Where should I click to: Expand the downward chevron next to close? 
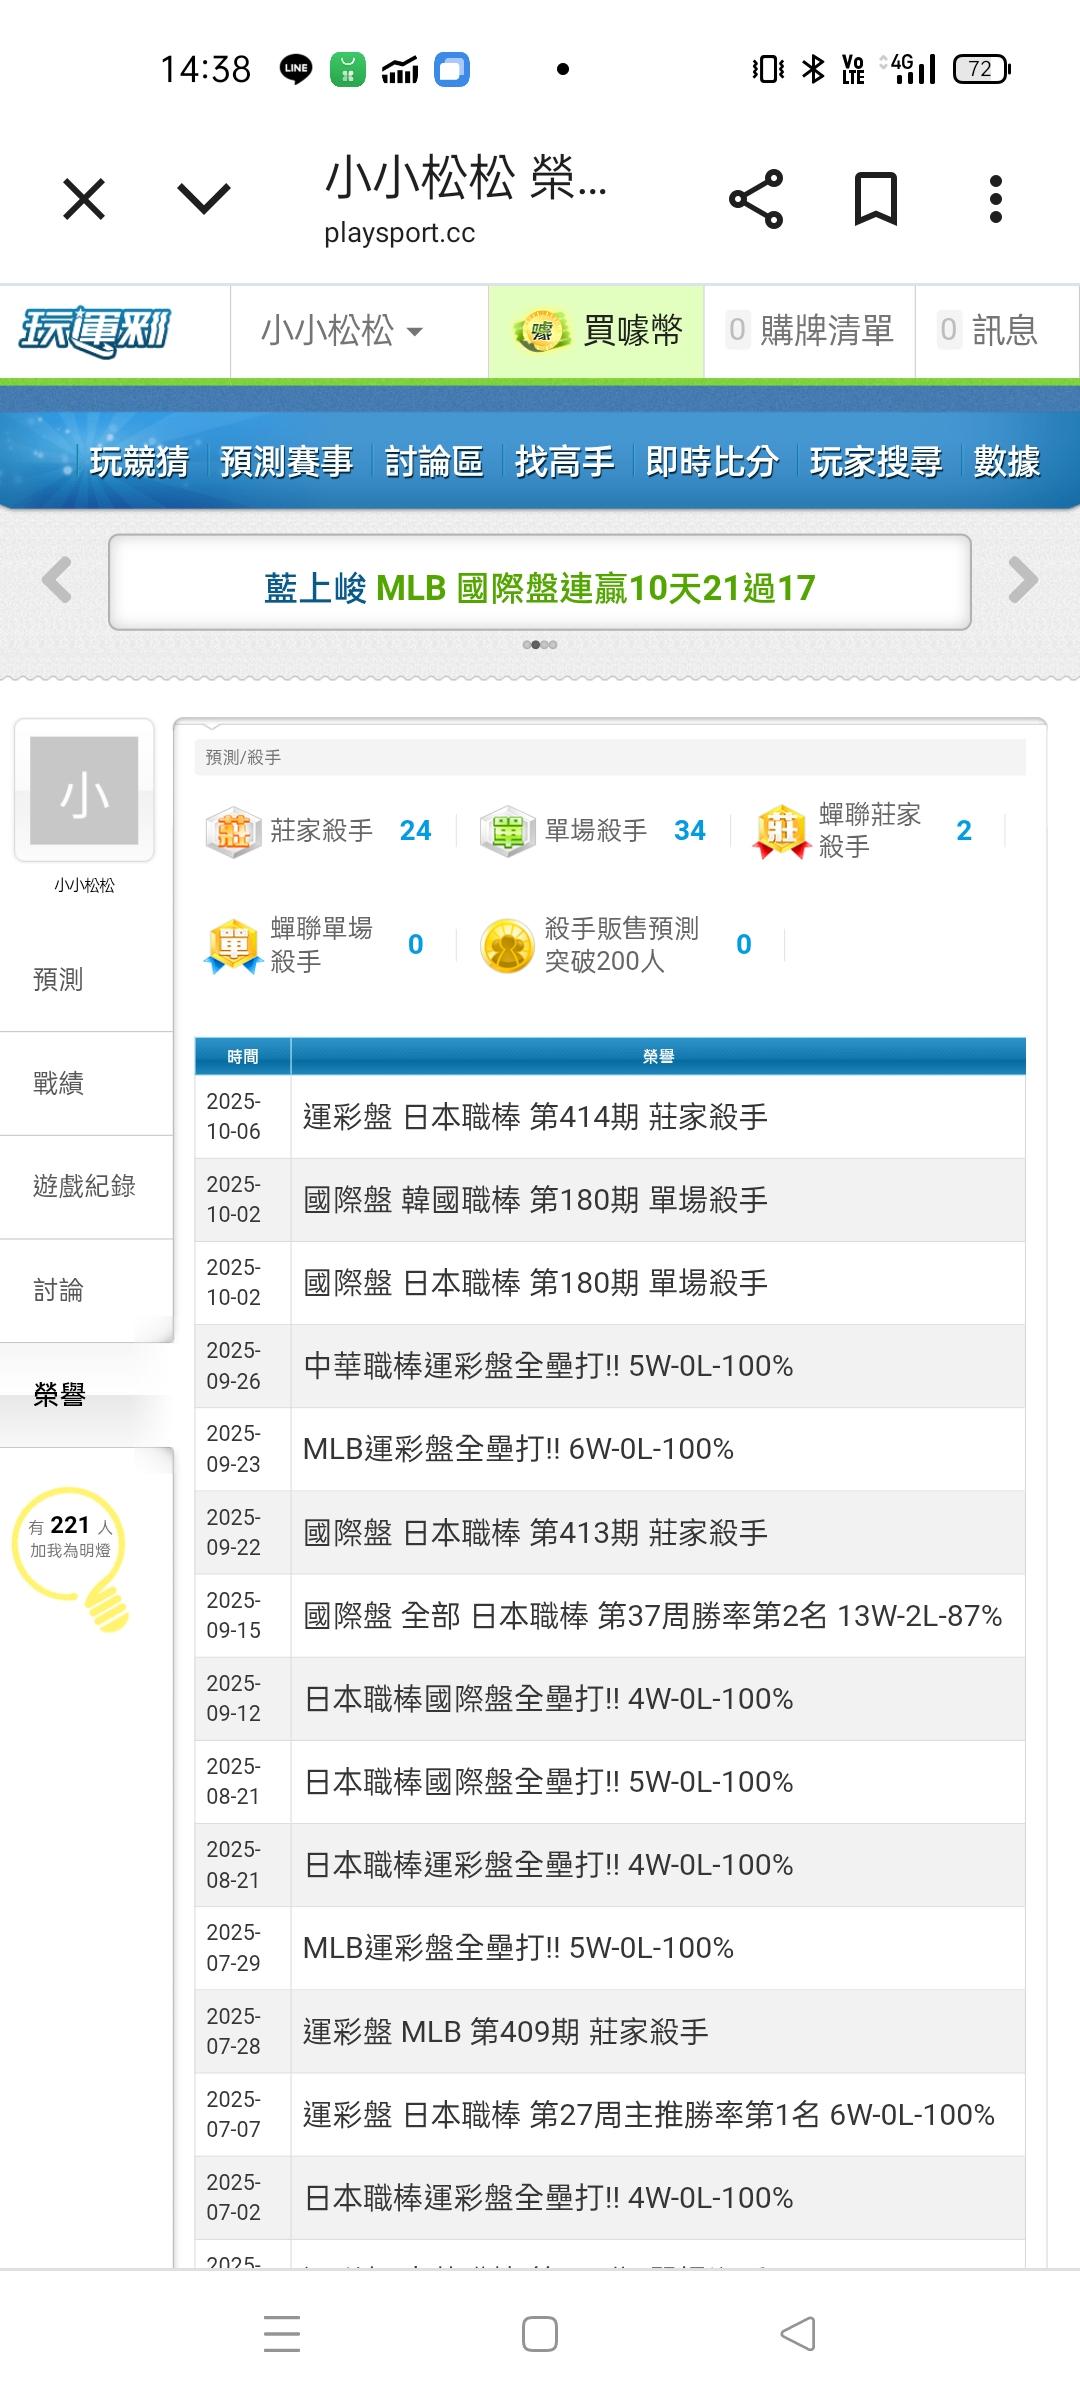pos(204,198)
